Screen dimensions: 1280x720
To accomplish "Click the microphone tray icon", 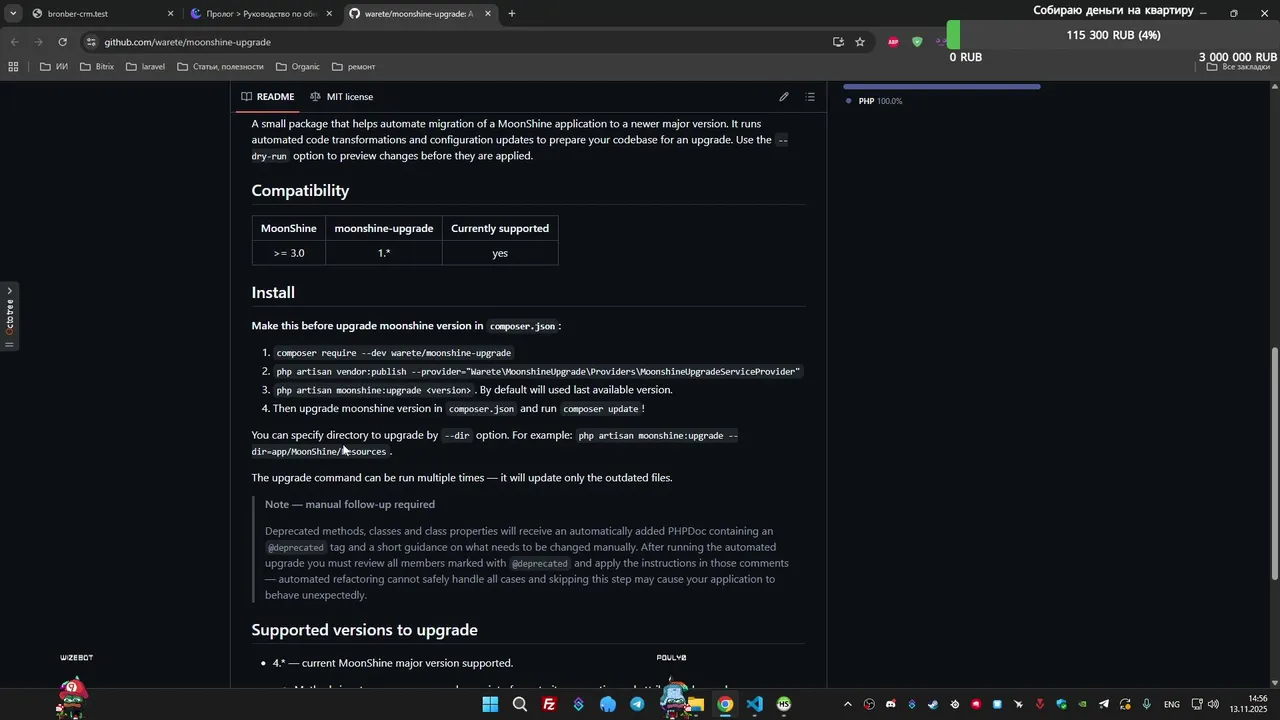I will point(1146,704).
